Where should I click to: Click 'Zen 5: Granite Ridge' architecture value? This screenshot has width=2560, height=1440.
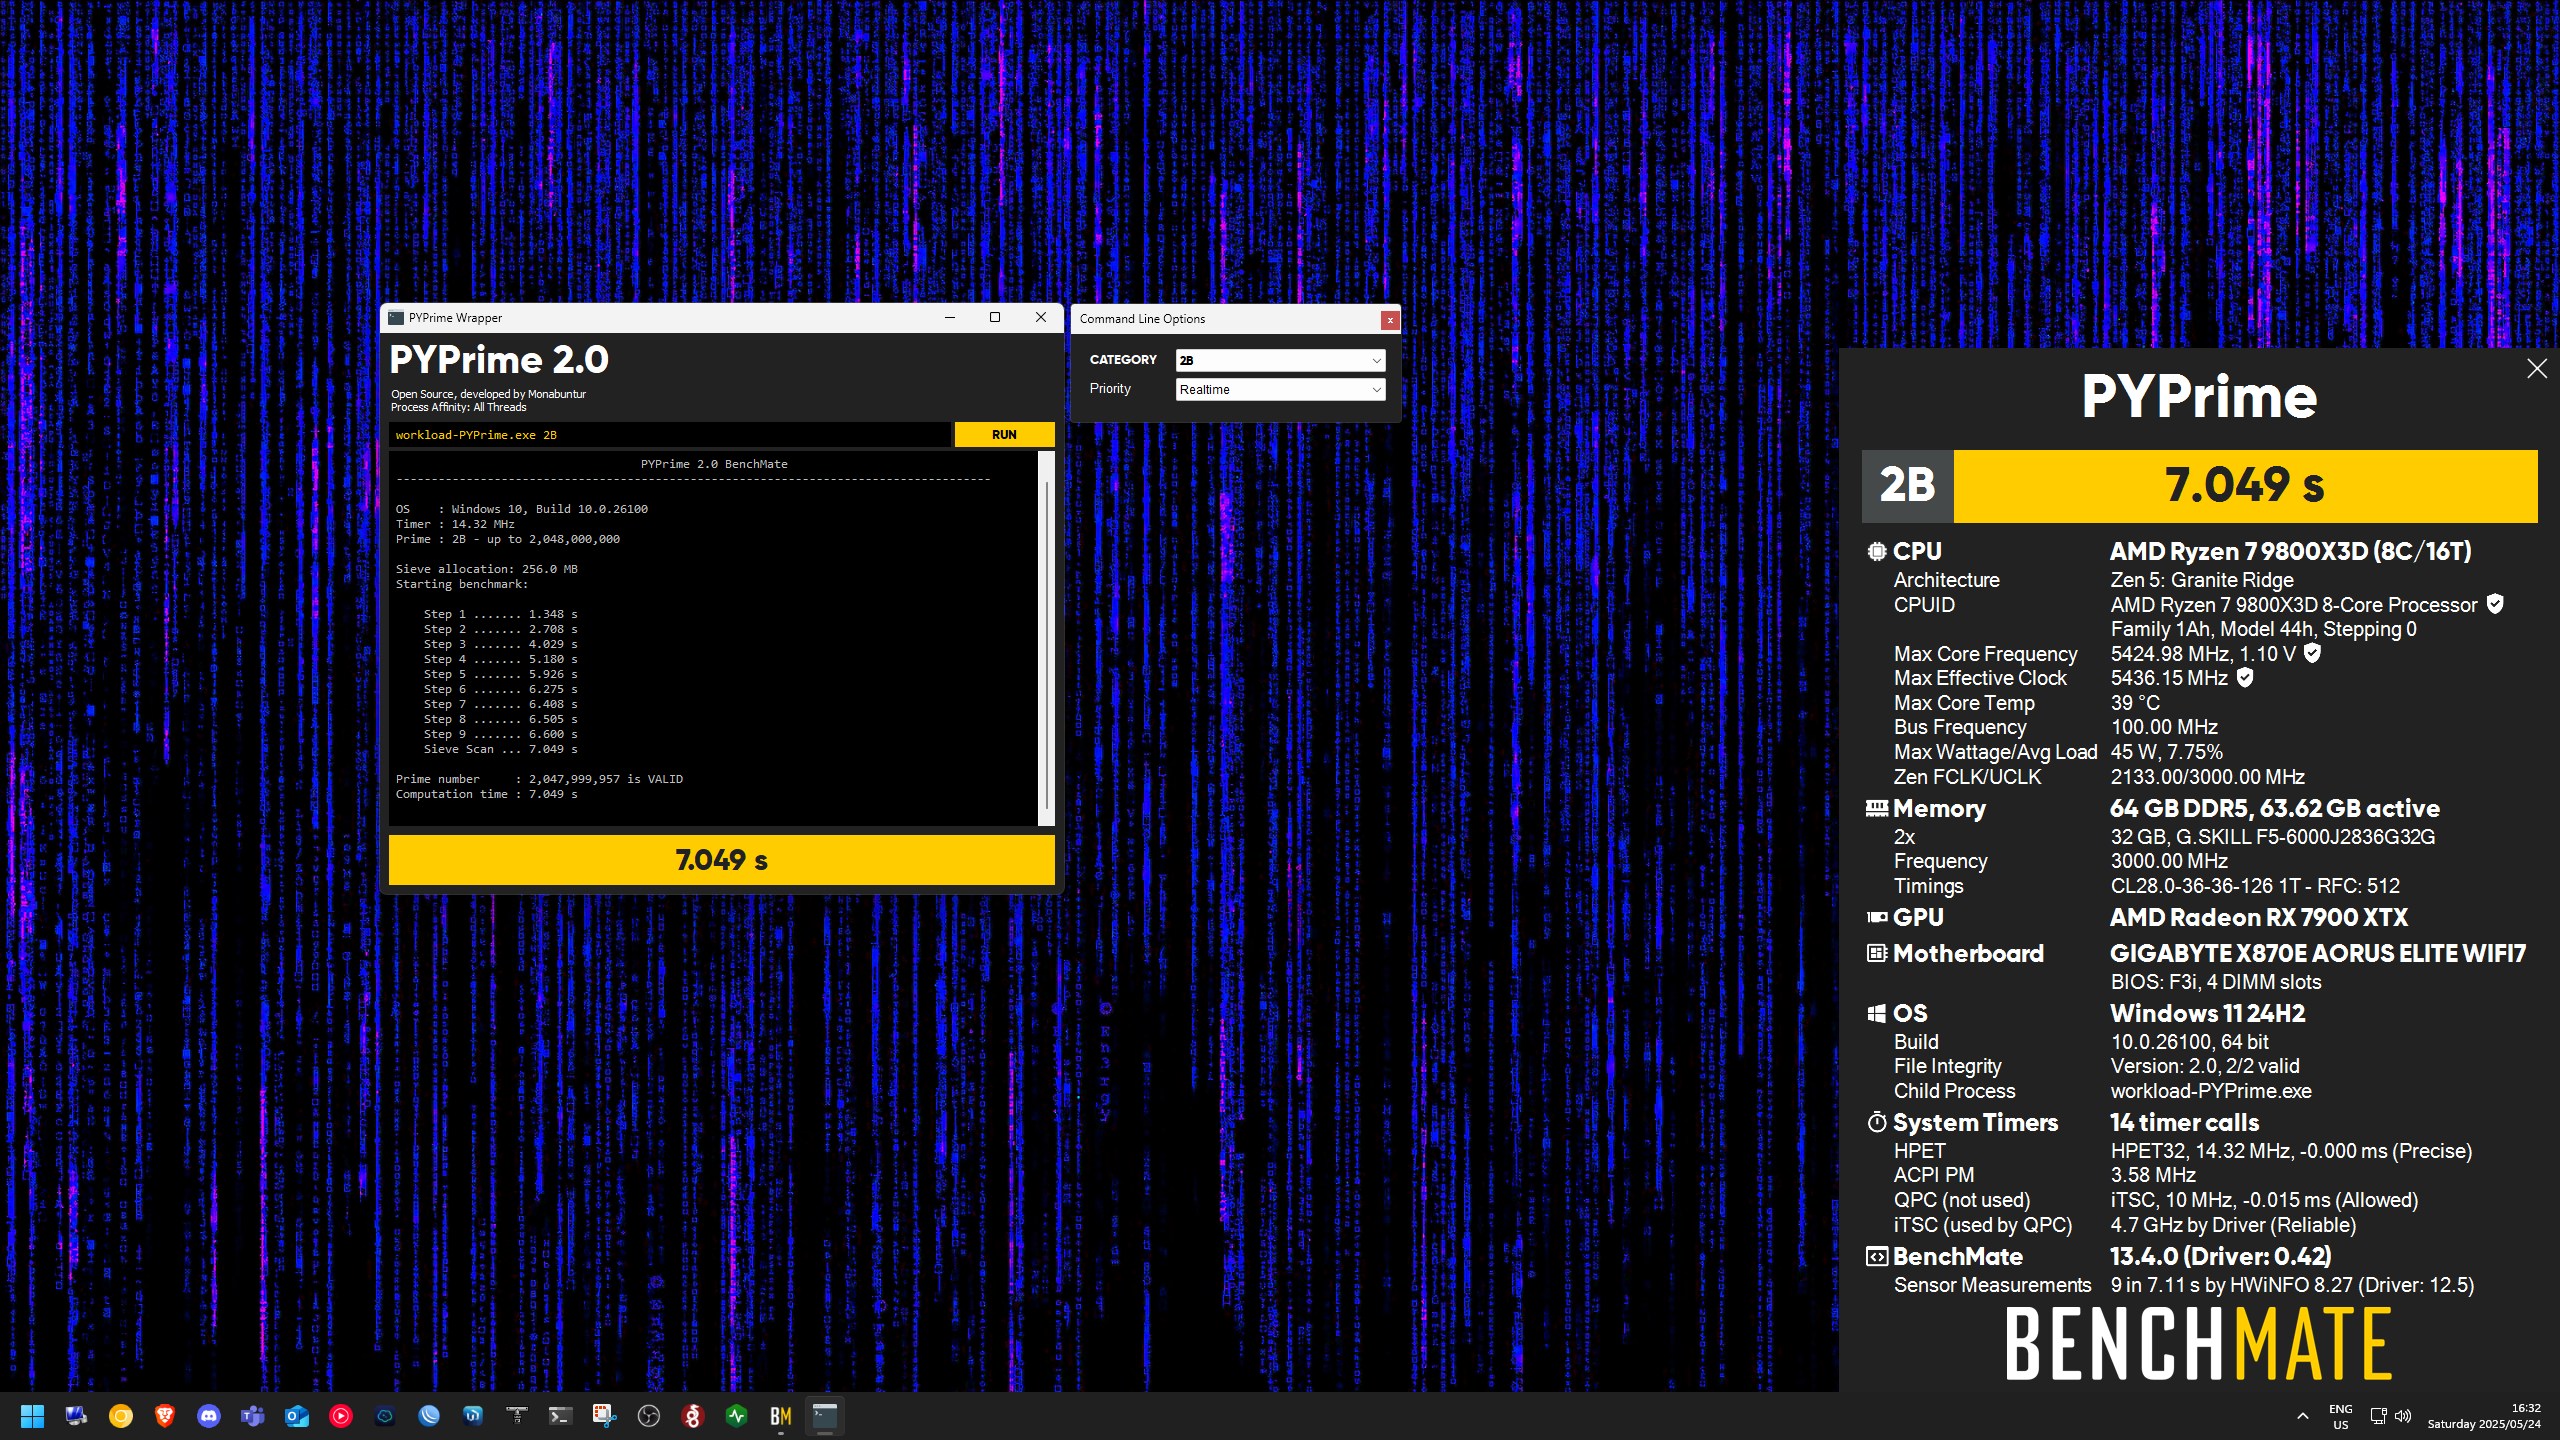tap(2202, 580)
